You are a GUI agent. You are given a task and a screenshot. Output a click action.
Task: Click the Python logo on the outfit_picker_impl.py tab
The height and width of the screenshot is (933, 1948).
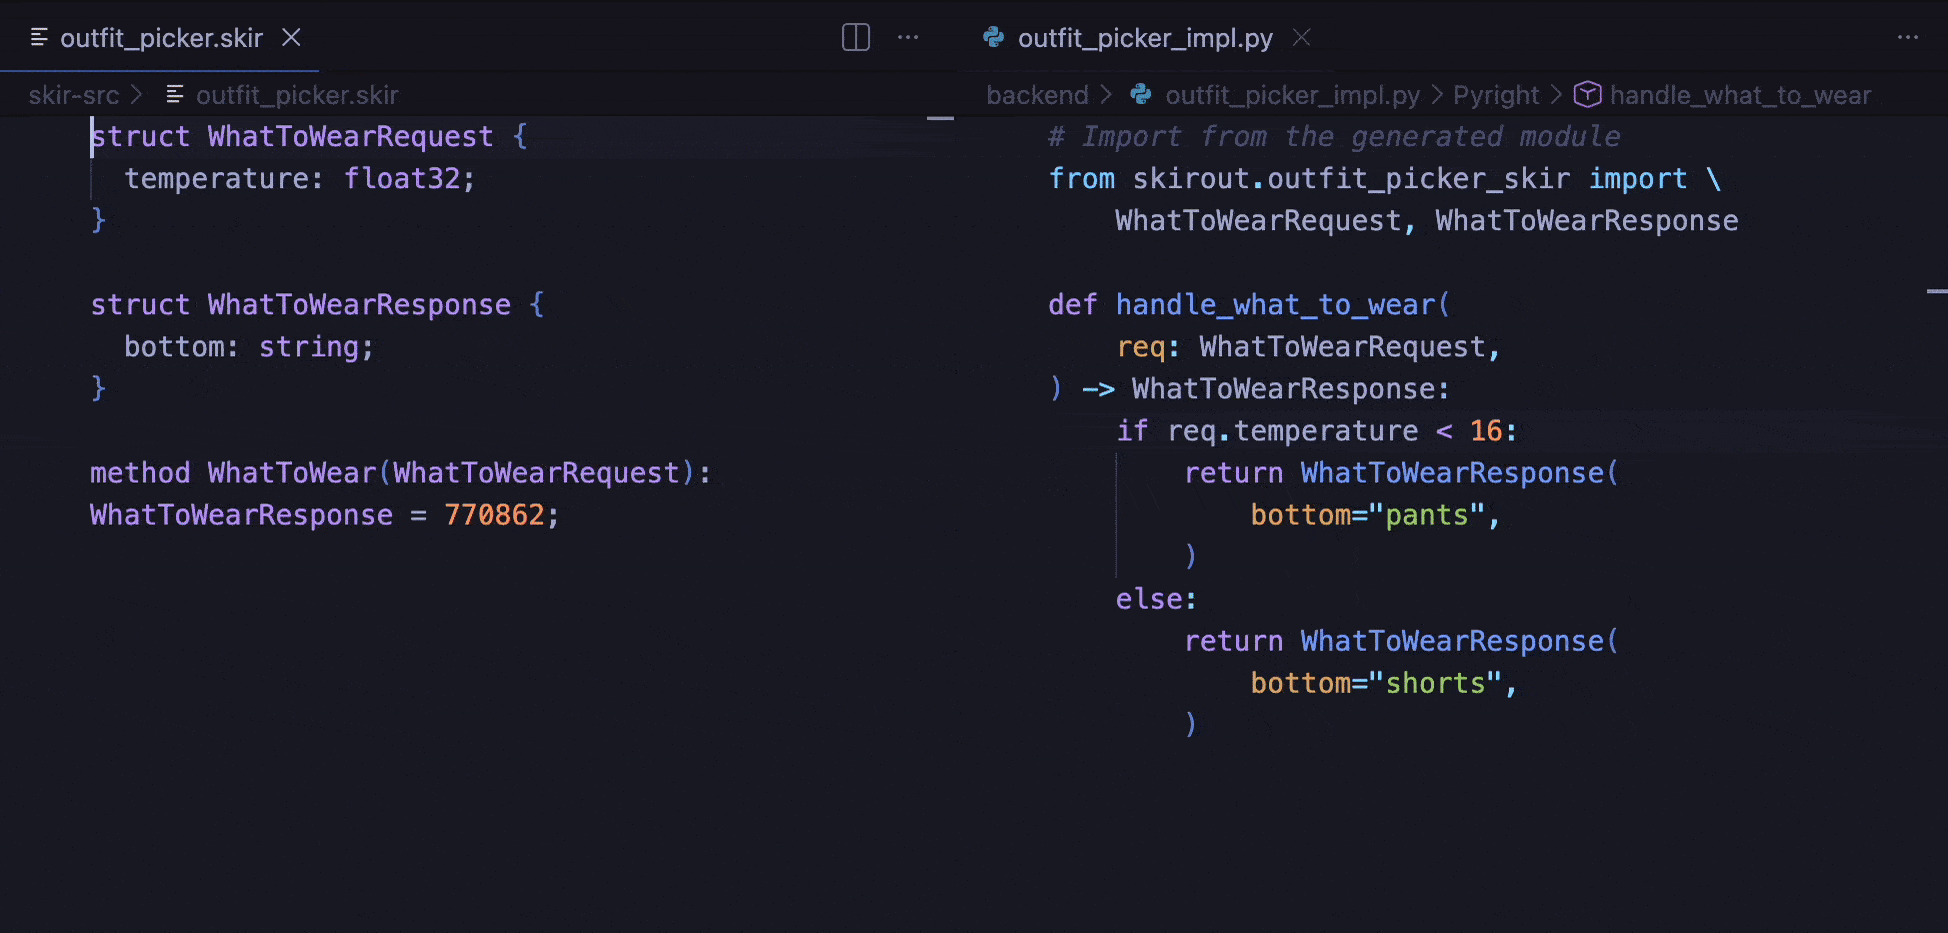(x=993, y=37)
